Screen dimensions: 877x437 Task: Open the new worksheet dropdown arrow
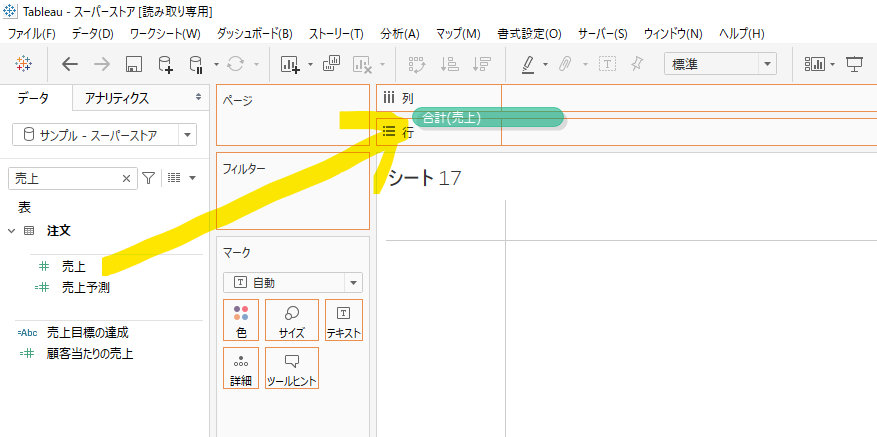click(310, 64)
